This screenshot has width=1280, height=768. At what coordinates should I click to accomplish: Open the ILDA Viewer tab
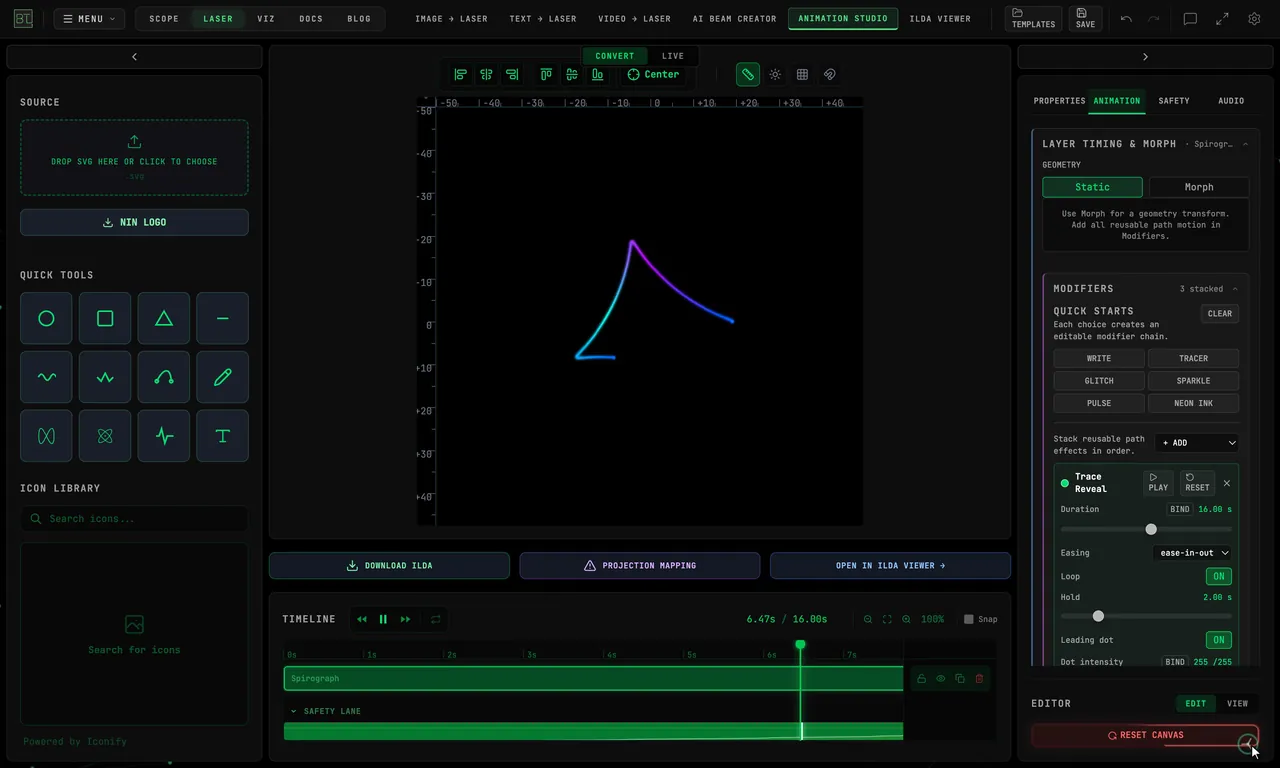[940, 19]
